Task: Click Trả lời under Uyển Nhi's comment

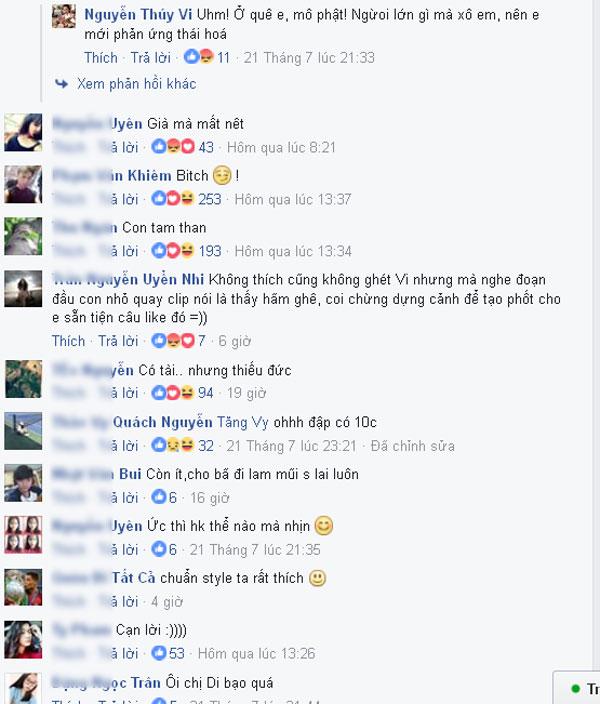Action: (x=118, y=341)
